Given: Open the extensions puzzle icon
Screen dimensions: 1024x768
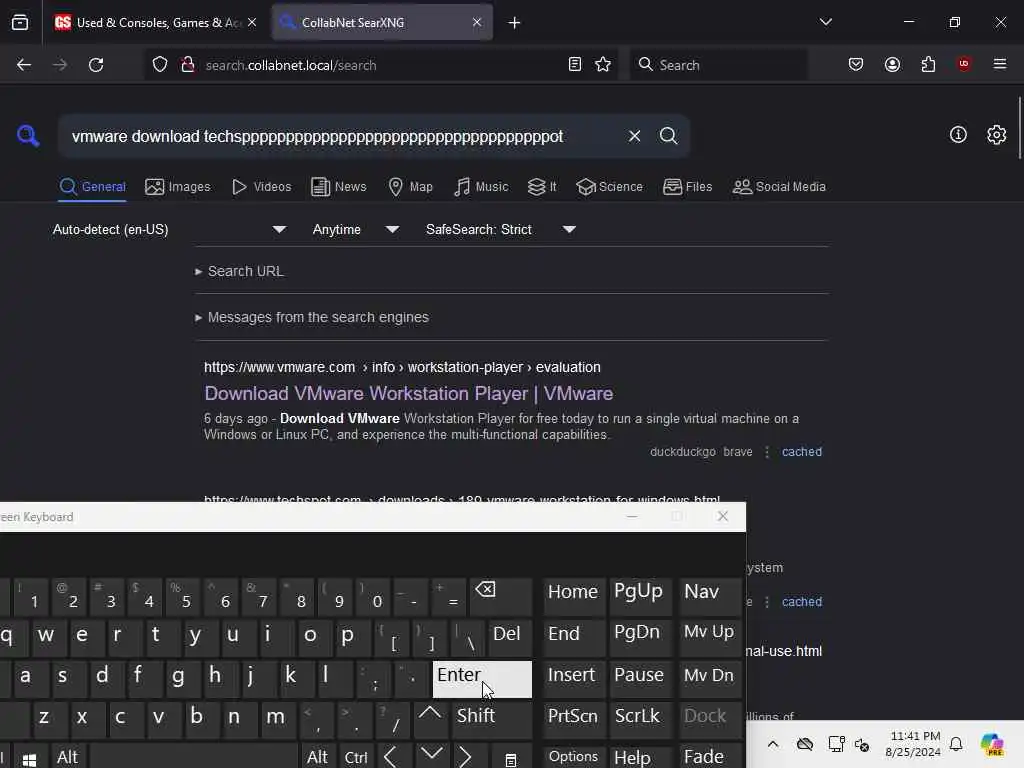Looking at the screenshot, I should click(928, 65).
